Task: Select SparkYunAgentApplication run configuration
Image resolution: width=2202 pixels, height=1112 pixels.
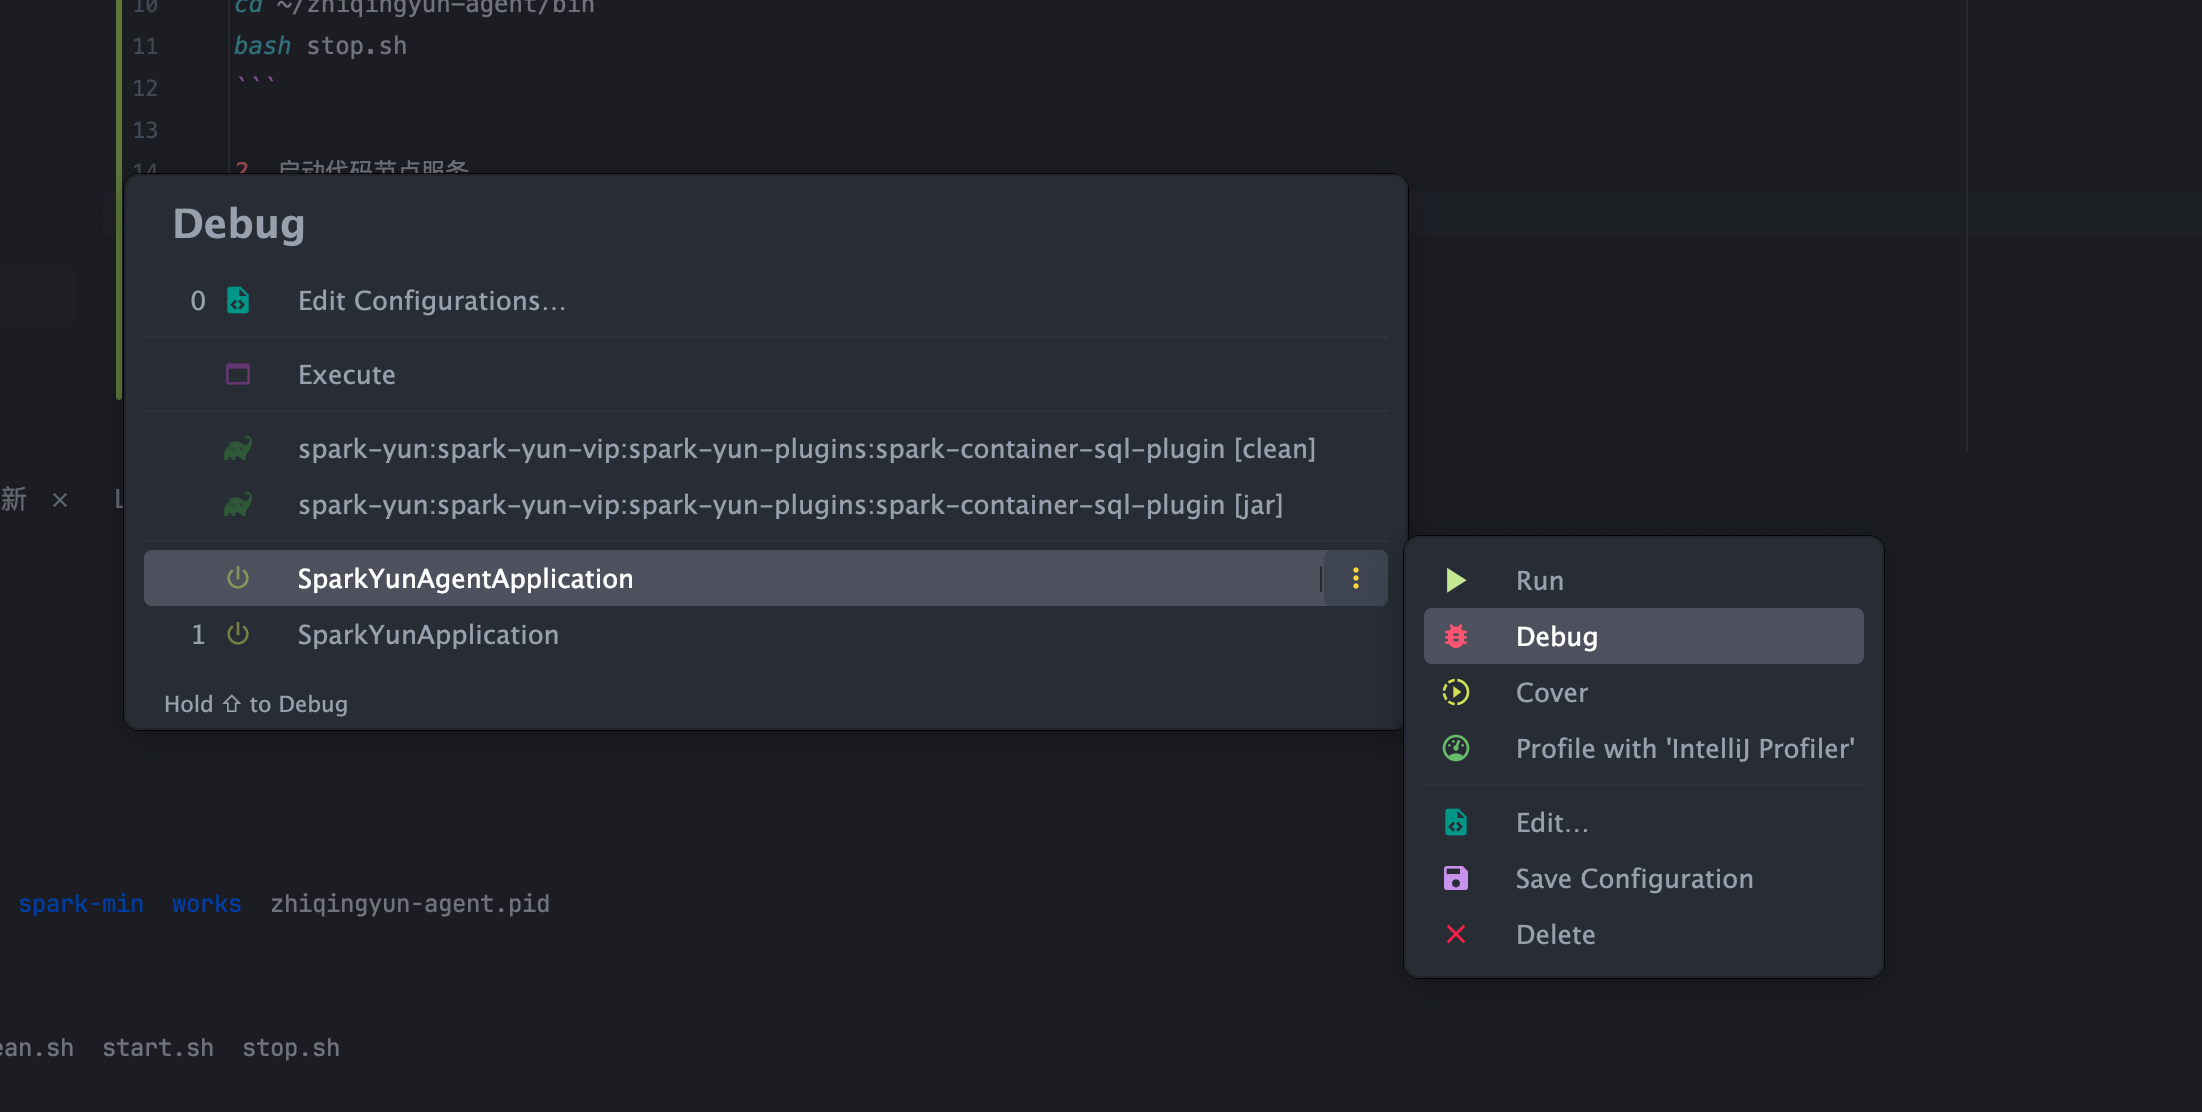Action: coord(465,578)
